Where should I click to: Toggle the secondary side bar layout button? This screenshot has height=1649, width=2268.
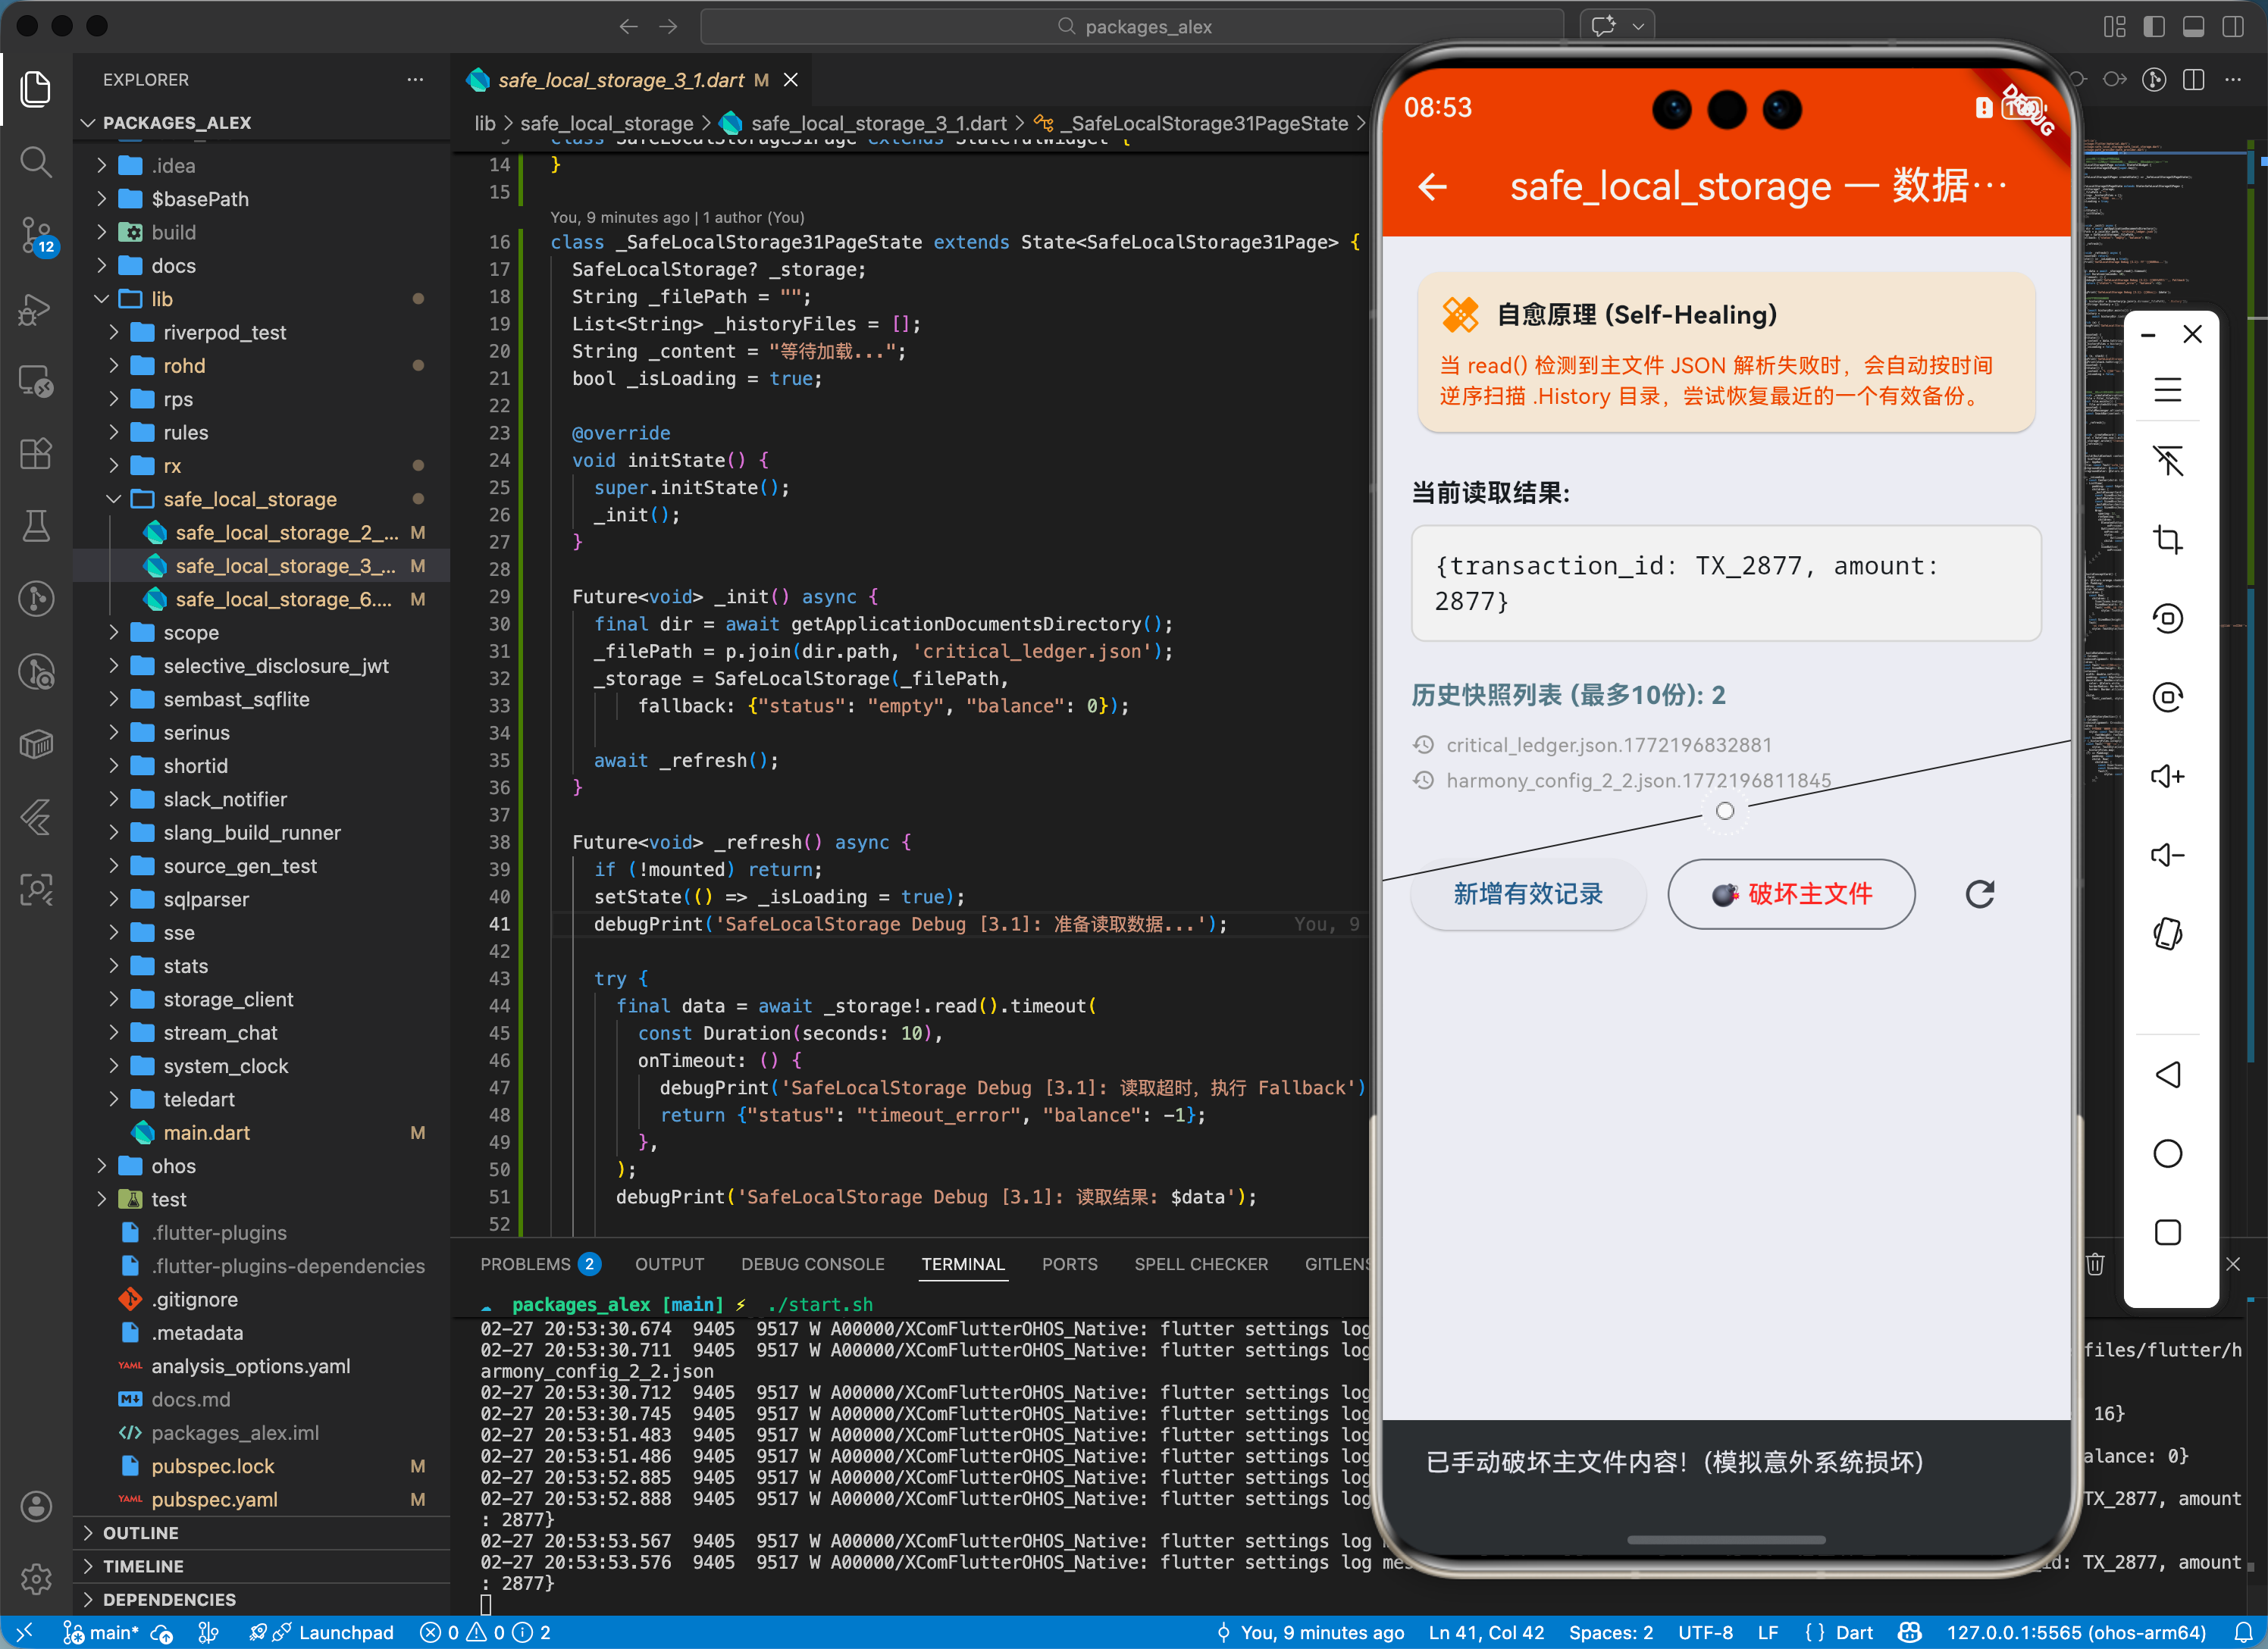pyautogui.click(x=2232, y=27)
